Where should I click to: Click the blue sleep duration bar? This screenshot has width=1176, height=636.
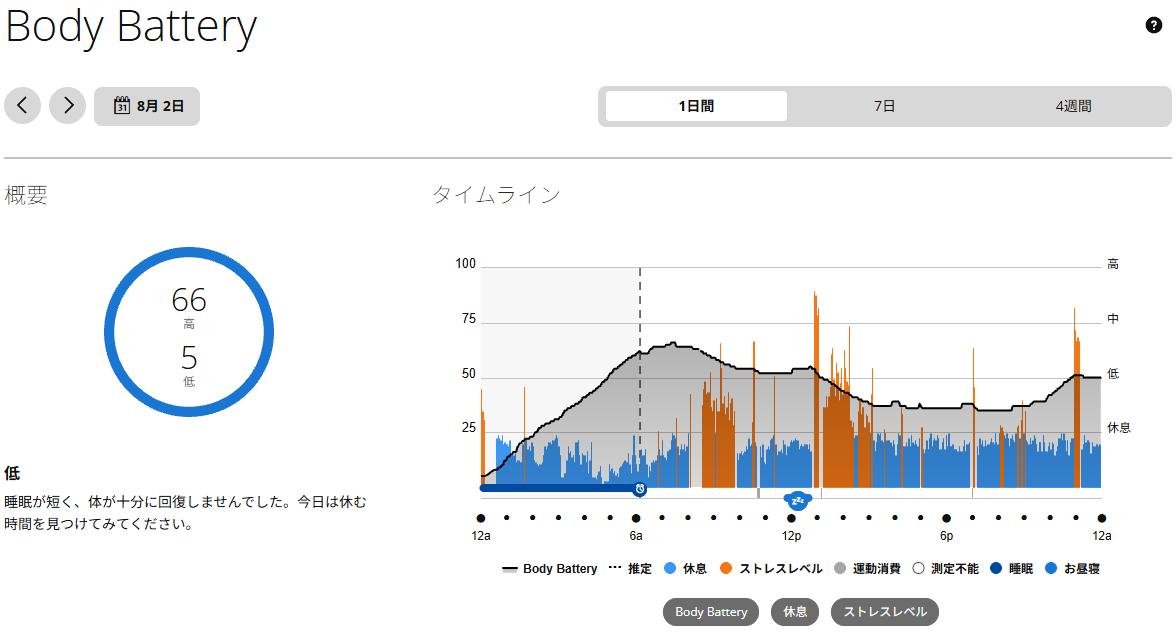(559, 488)
